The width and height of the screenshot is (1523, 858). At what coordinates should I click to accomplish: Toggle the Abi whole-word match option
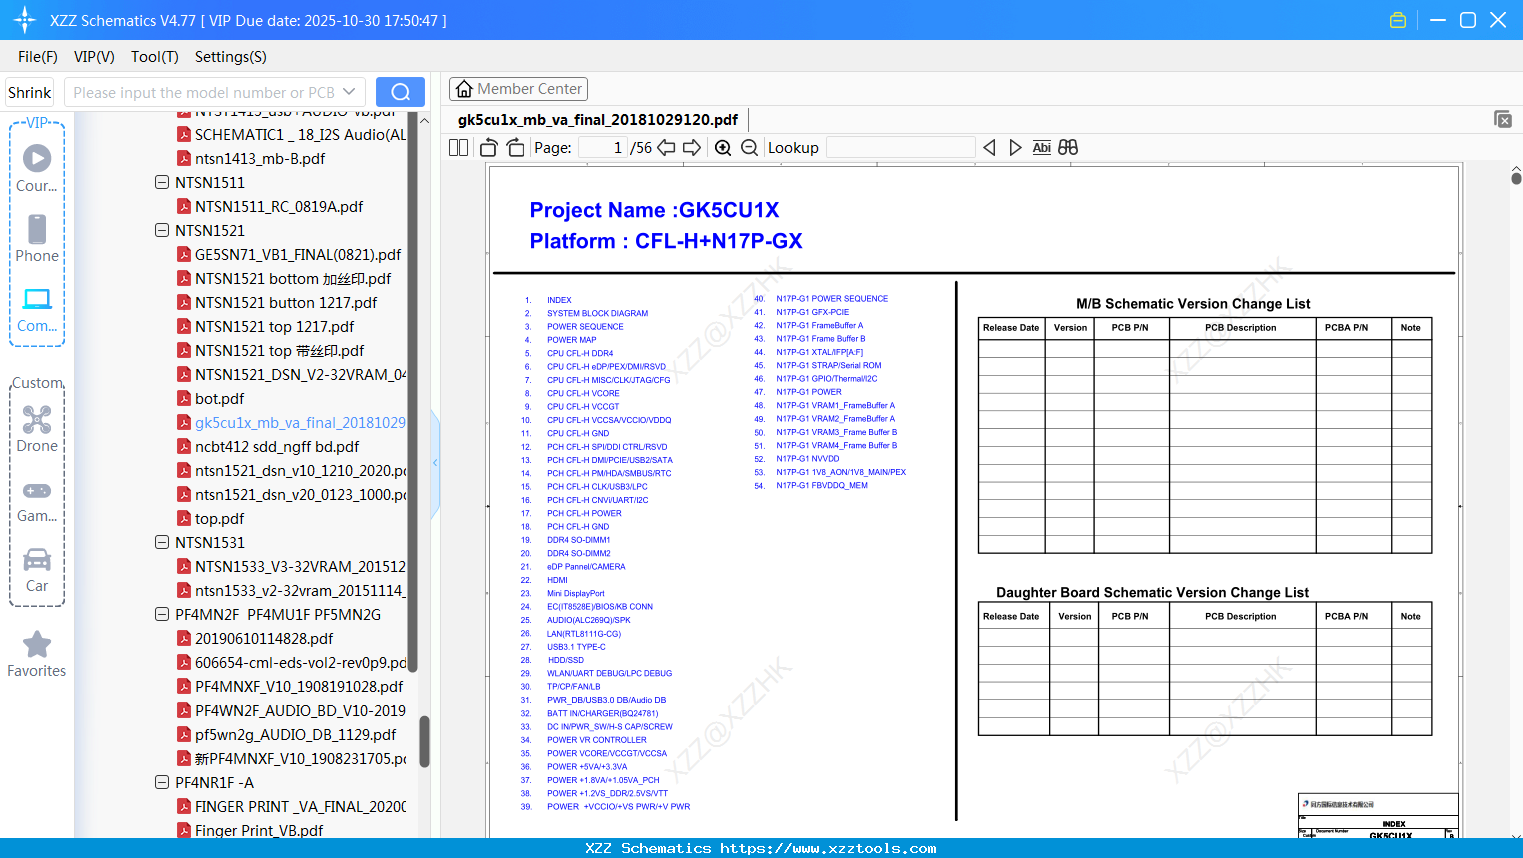(1042, 148)
